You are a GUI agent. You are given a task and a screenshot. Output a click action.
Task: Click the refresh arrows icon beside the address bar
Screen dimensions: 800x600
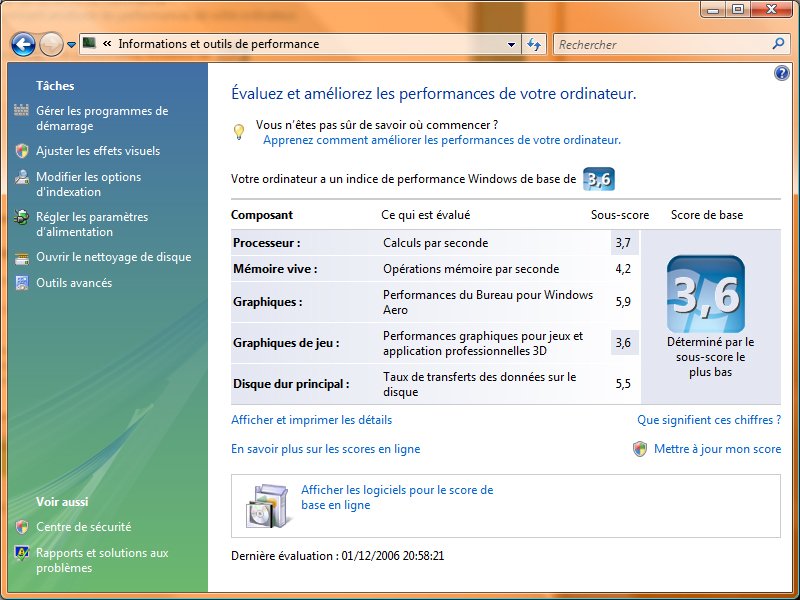click(x=533, y=44)
